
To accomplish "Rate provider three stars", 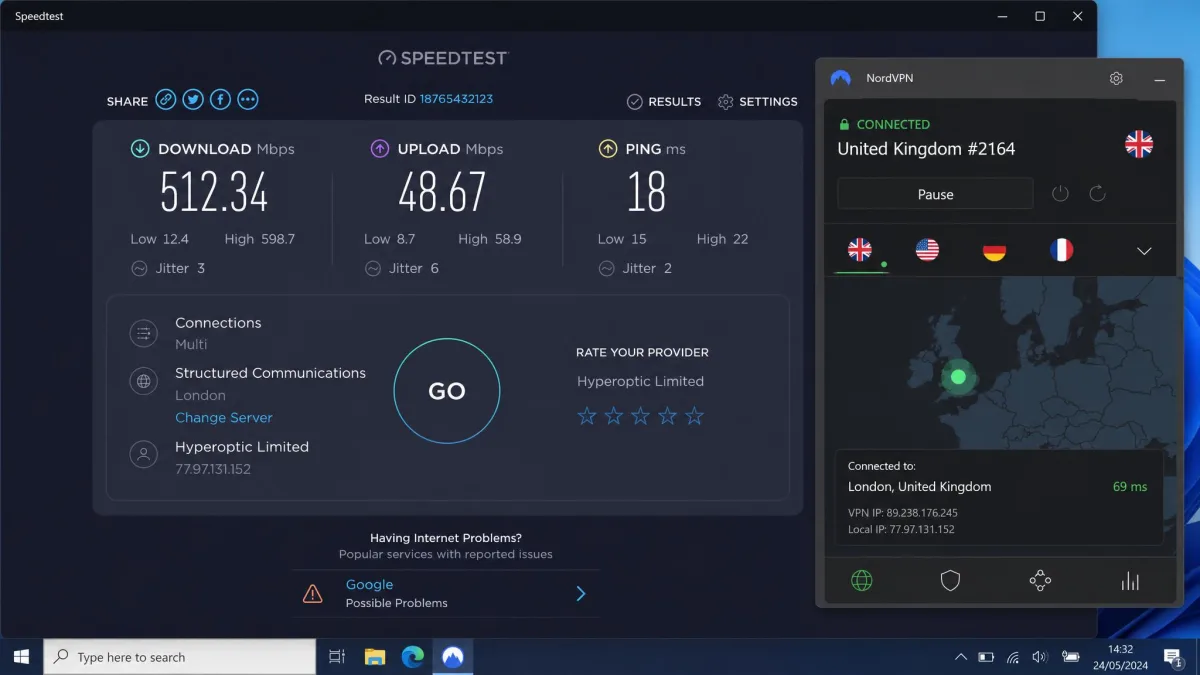I will tap(641, 416).
